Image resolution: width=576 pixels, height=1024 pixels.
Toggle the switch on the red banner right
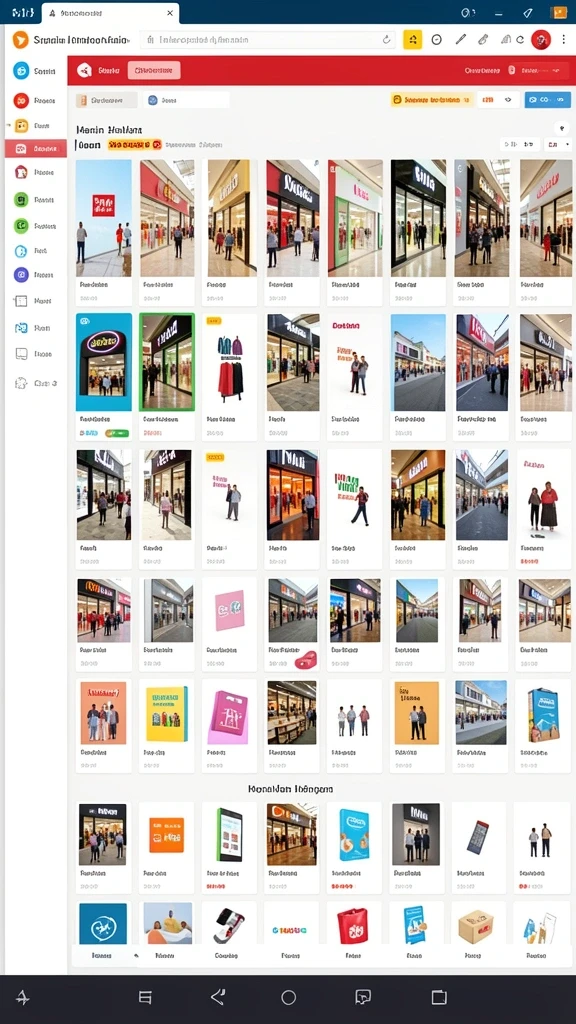(512, 71)
